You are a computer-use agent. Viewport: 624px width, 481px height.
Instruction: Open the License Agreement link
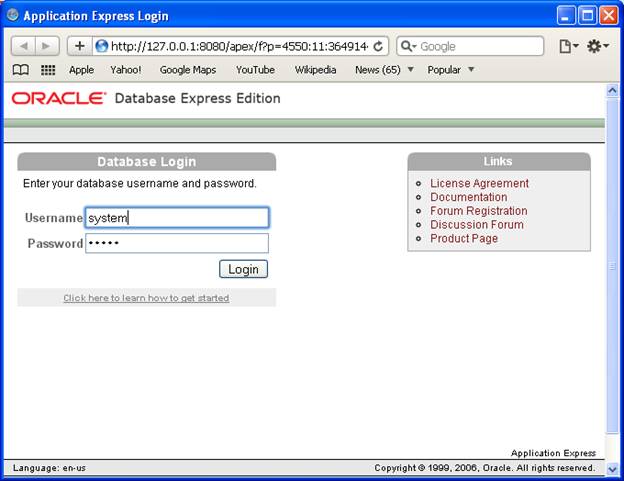pos(479,183)
